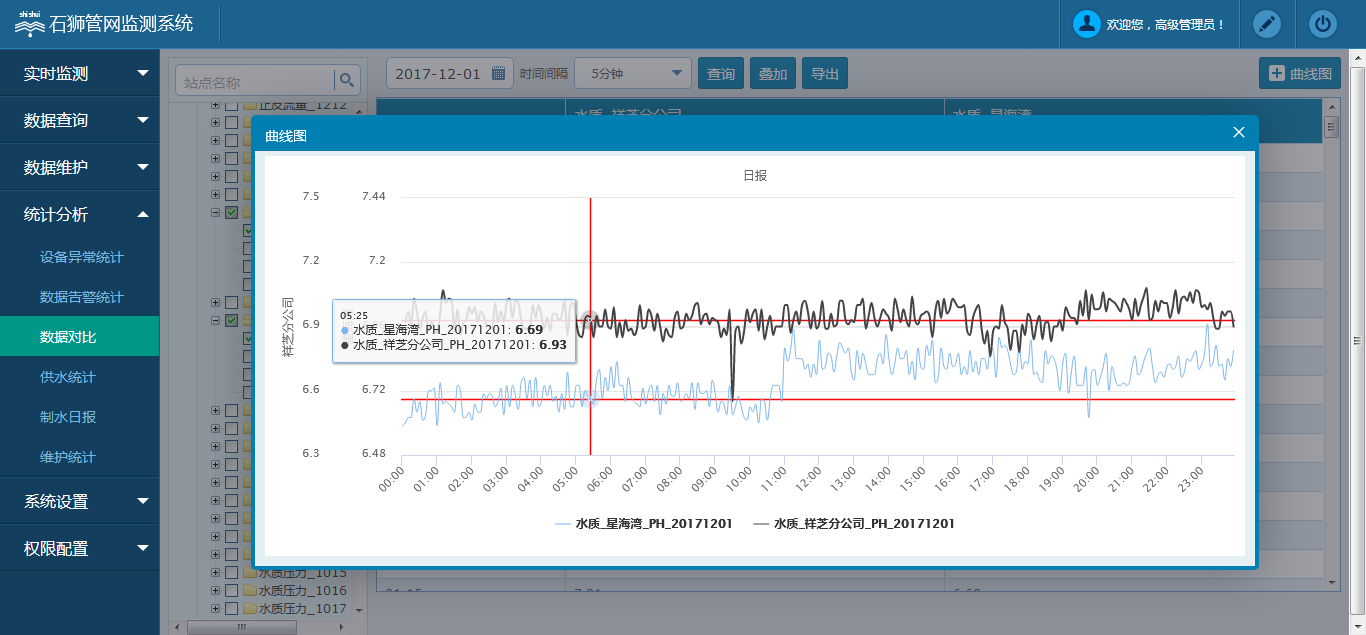
Task: Open 供水统计 in the sidebar
Action: [68, 377]
